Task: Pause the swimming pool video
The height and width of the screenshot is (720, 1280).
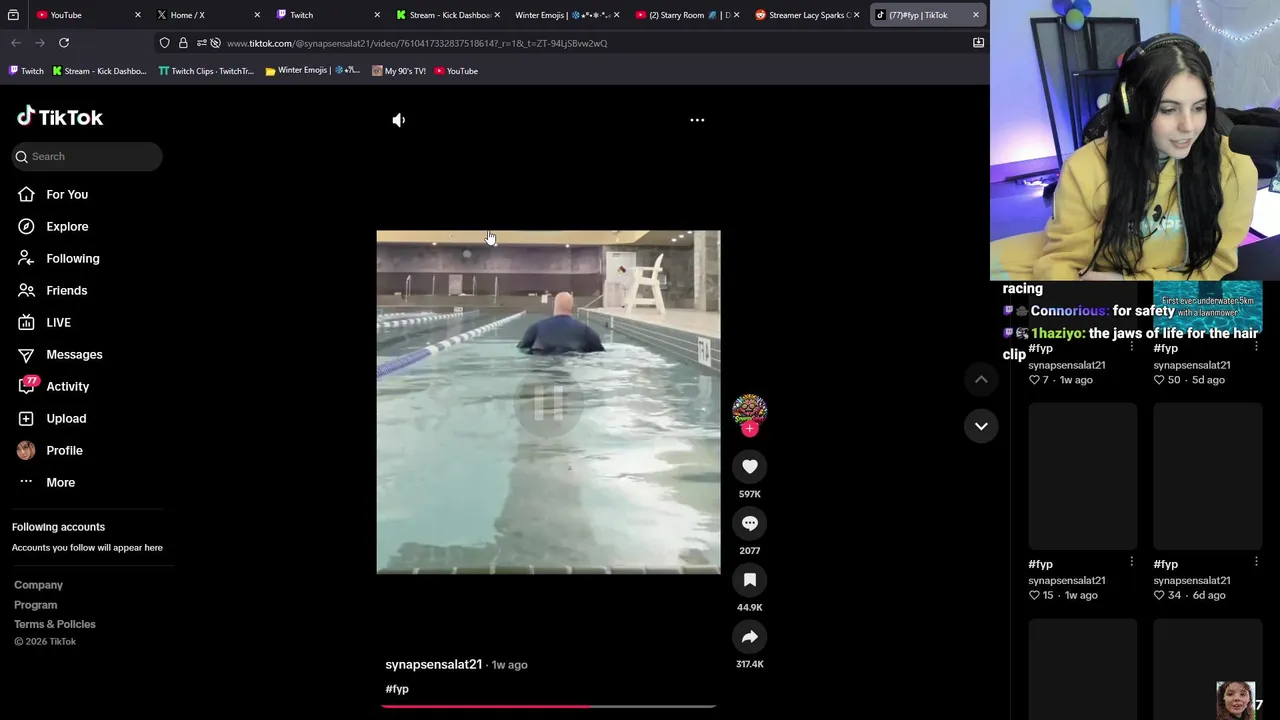Action: (x=548, y=402)
